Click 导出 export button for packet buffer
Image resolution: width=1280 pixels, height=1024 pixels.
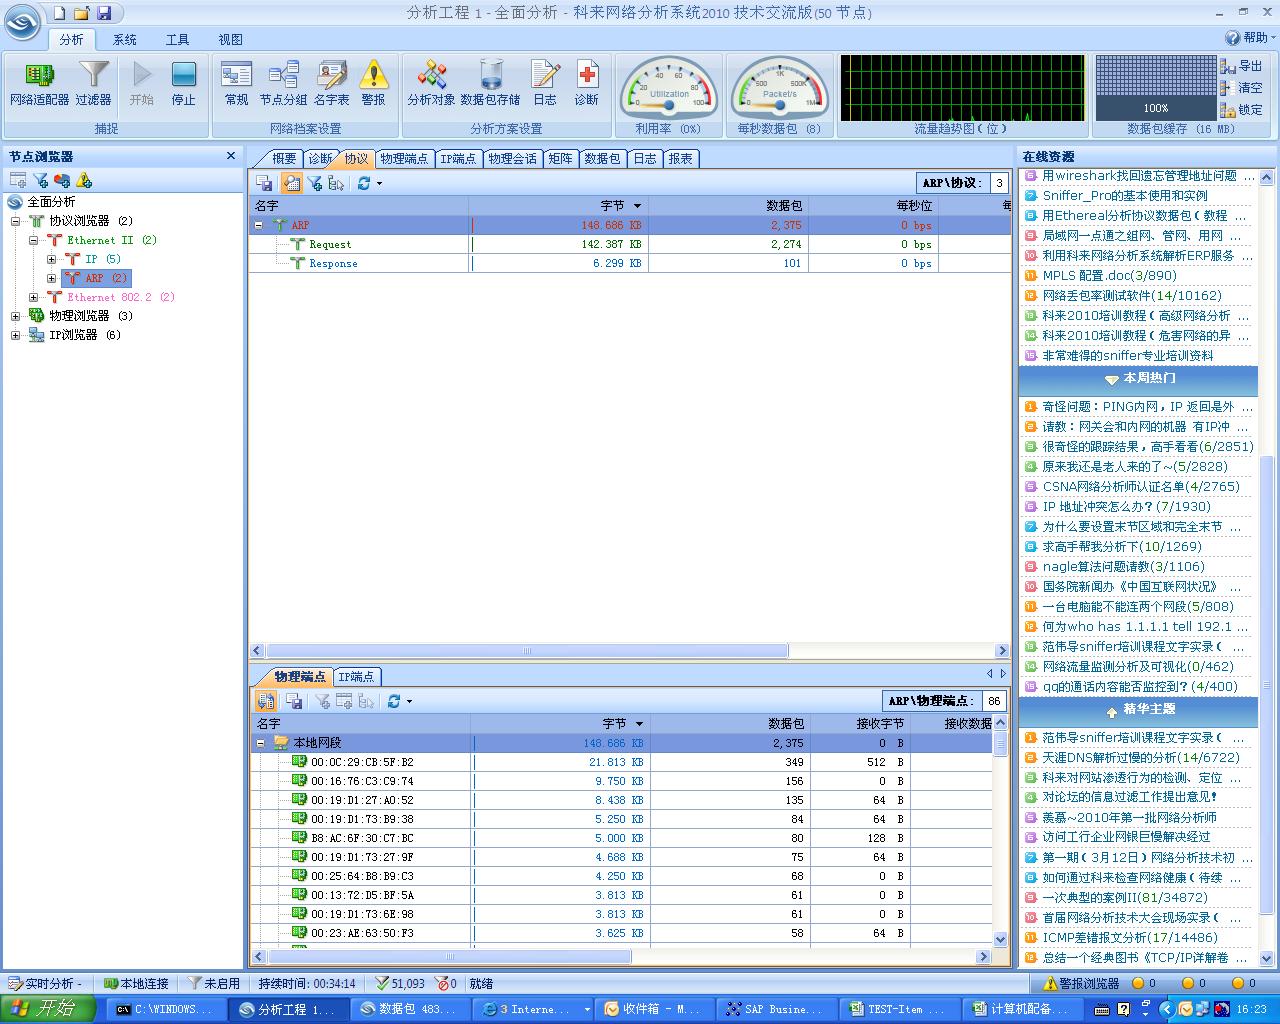pos(1241,66)
